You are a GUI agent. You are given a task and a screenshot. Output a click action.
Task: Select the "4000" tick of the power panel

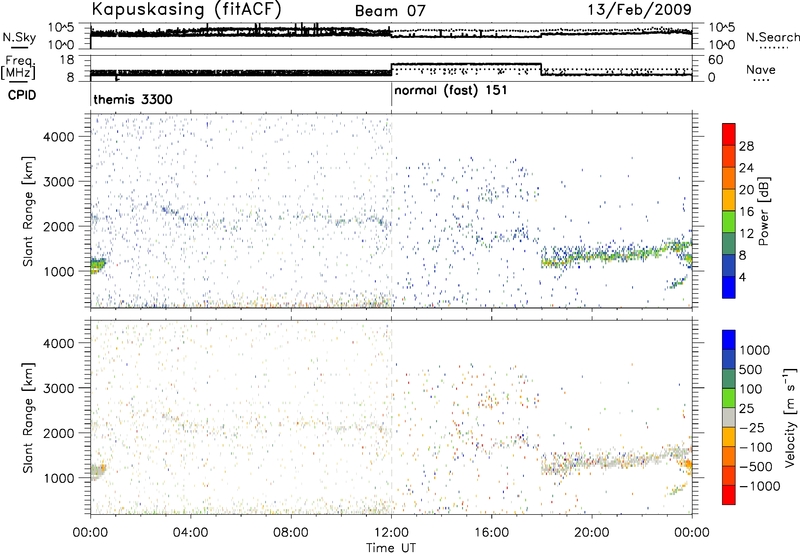pyautogui.click(x=58, y=137)
